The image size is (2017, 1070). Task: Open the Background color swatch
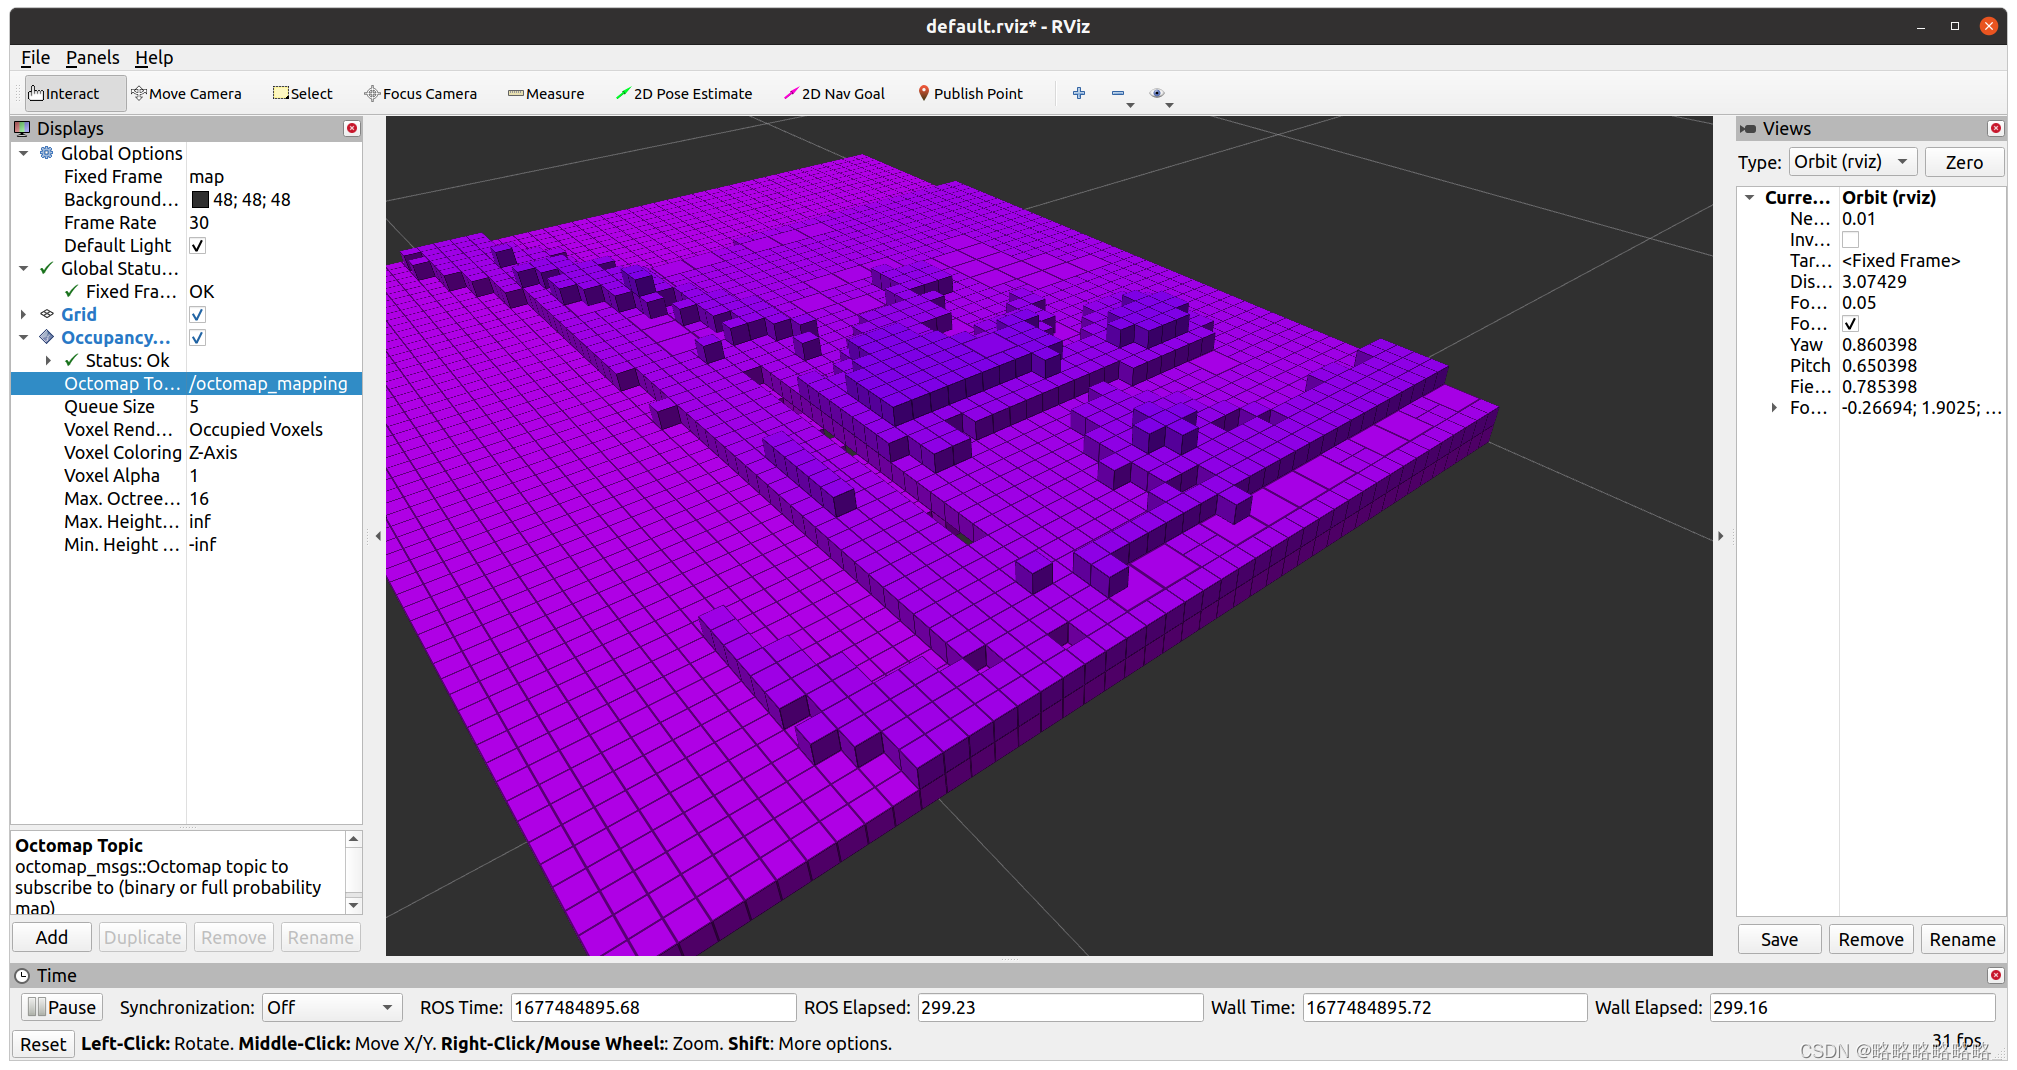[200, 199]
